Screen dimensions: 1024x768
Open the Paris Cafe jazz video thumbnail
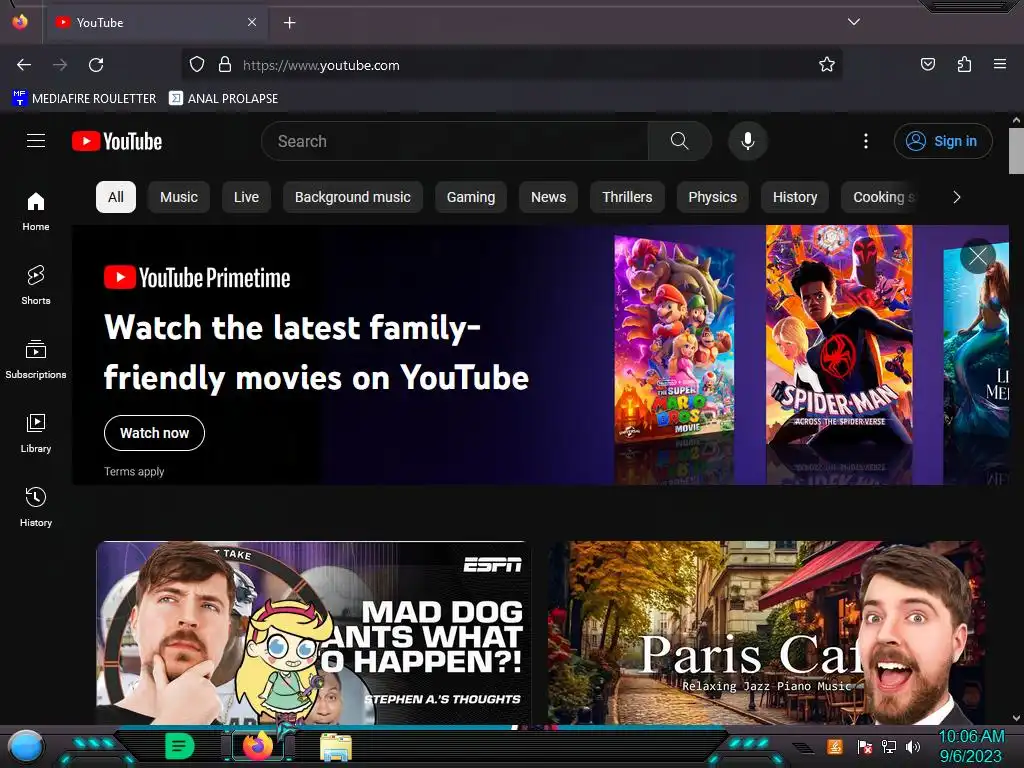[x=766, y=632]
